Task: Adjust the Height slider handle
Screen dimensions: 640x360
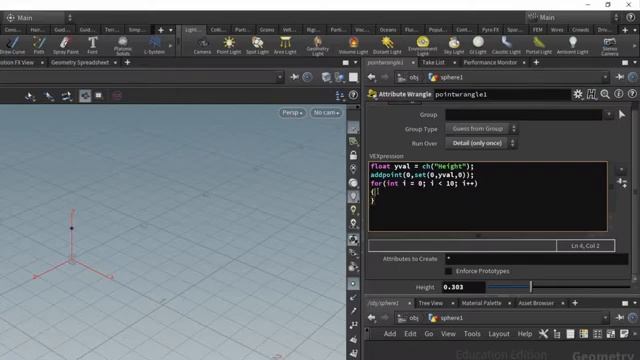Action: (531, 287)
